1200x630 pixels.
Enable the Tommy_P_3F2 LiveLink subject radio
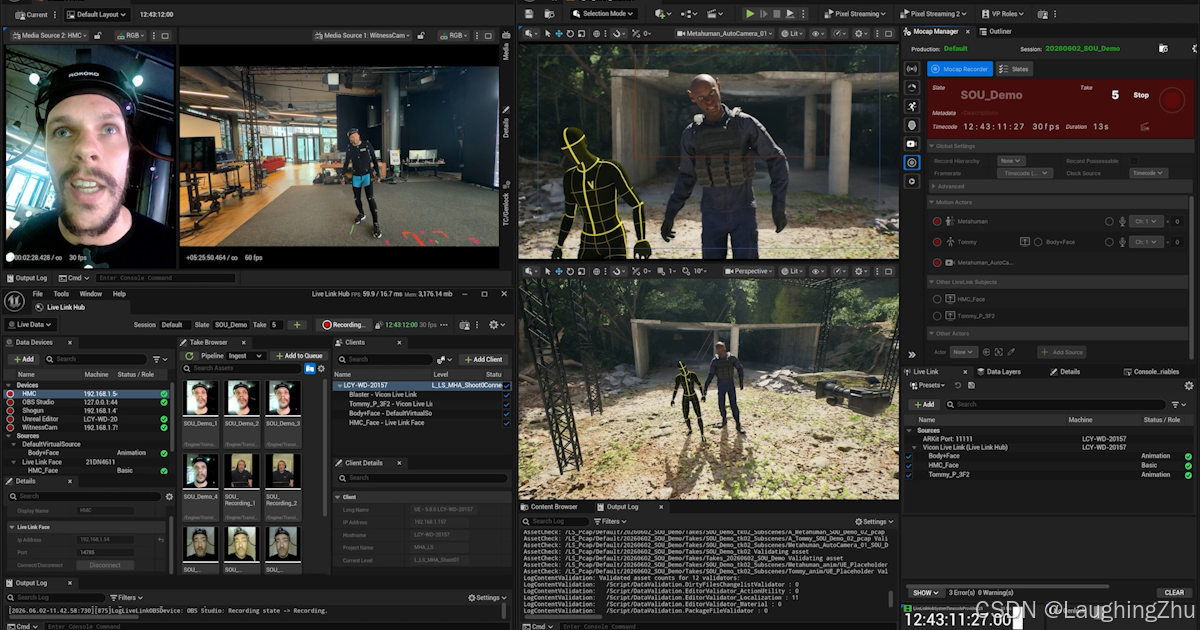pyautogui.click(x=937, y=315)
